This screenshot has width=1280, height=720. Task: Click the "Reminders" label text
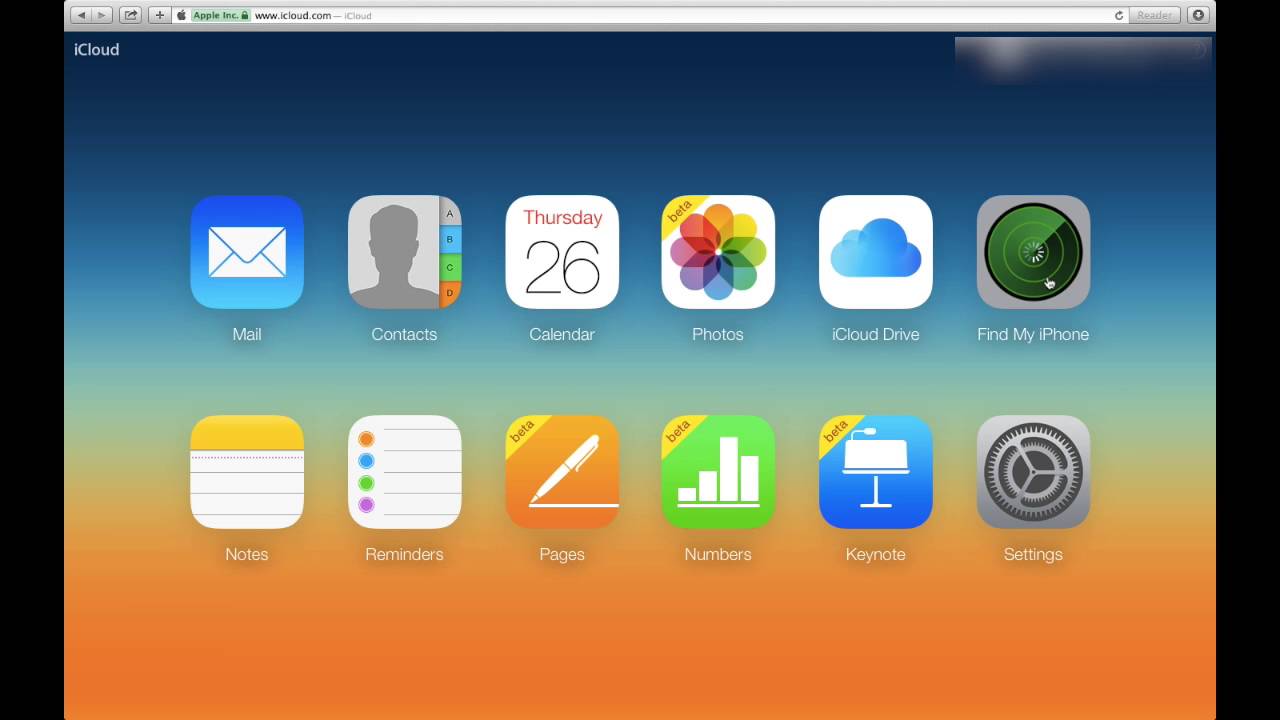(404, 554)
